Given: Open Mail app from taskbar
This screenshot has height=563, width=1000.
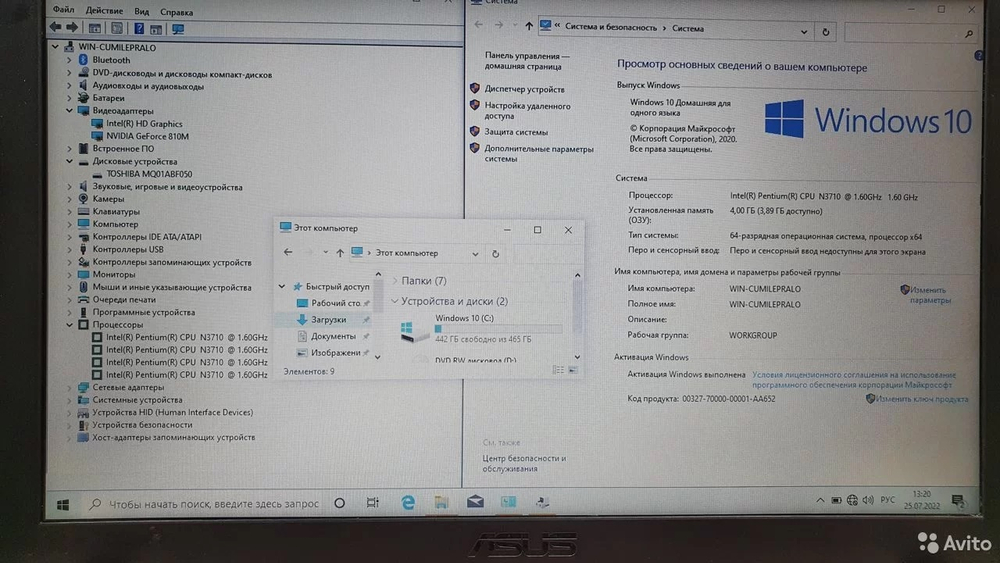Looking at the screenshot, I should click(x=475, y=502).
